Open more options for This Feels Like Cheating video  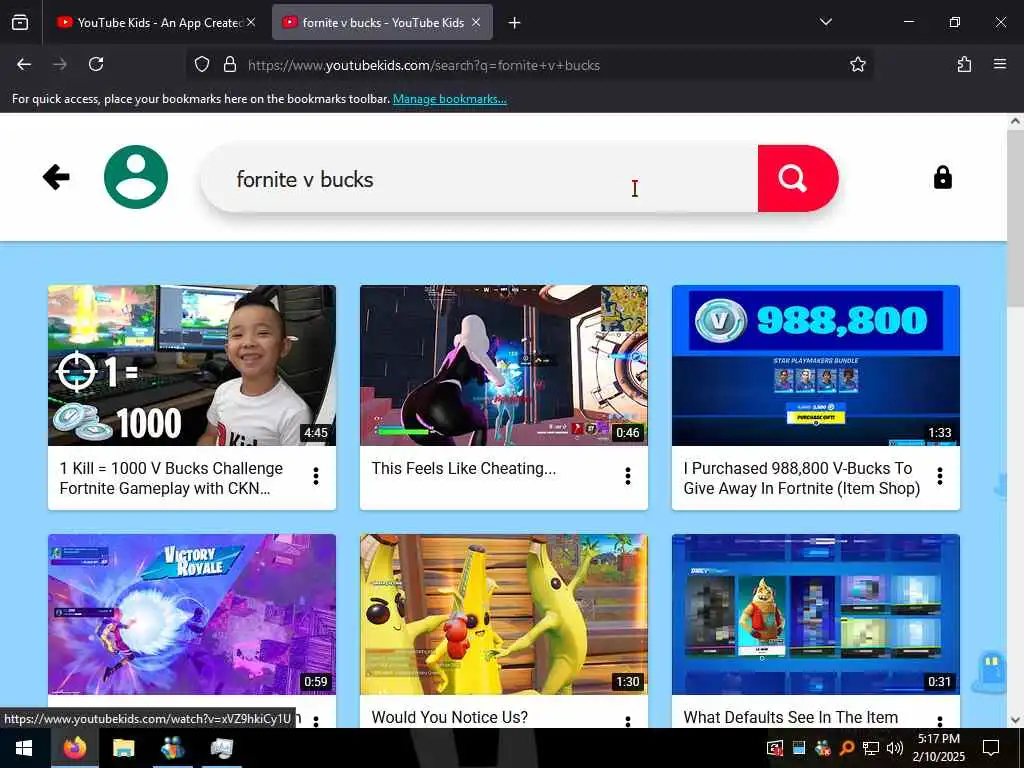click(x=628, y=476)
